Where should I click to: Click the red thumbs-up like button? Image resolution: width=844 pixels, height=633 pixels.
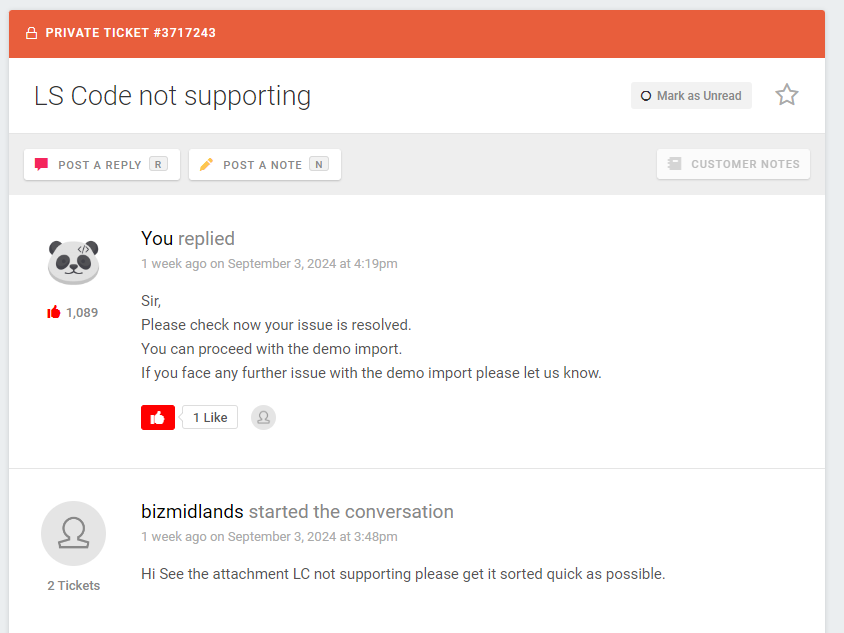point(158,417)
